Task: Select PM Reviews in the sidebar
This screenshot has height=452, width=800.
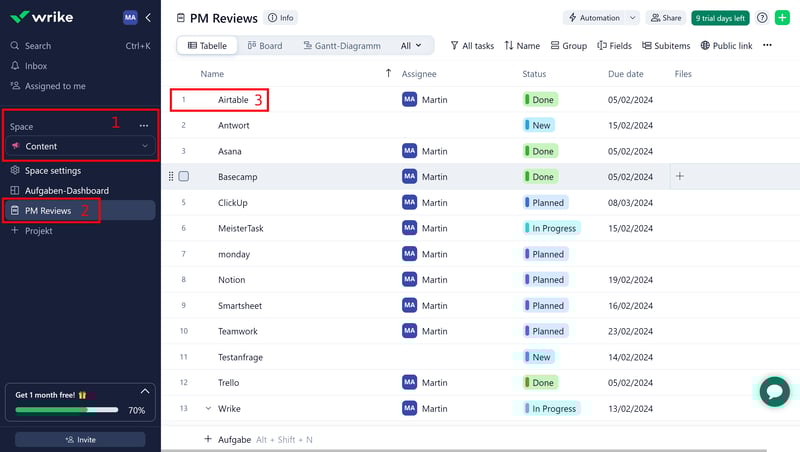Action: point(80,210)
